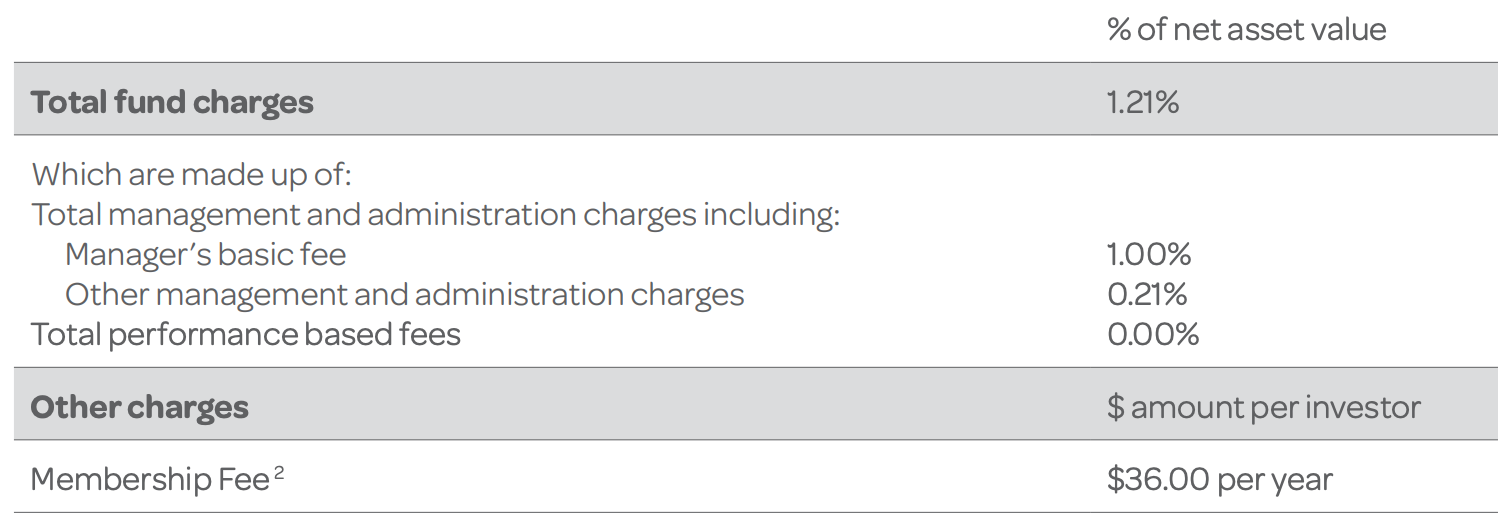Click the bold 'Other charges' section heading

[x=139, y=407]
